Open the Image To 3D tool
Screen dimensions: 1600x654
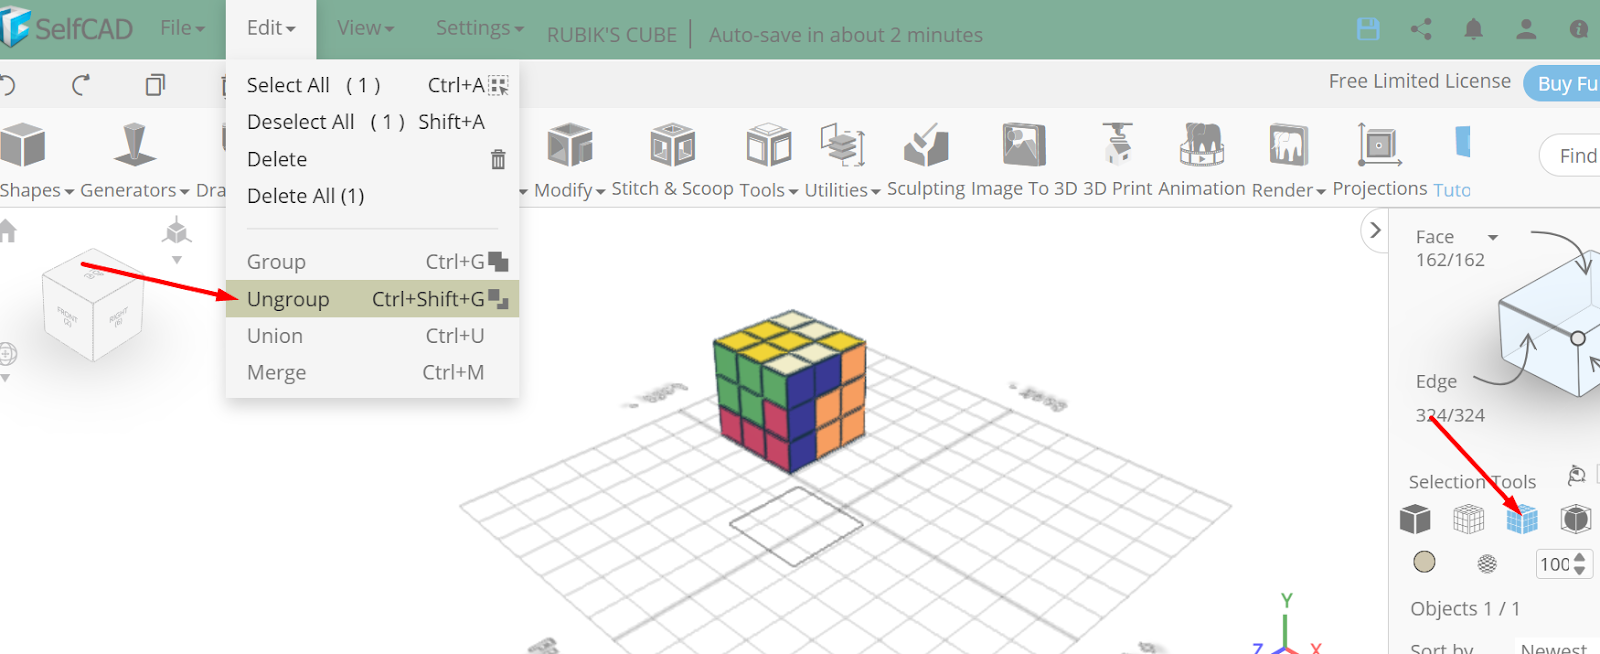pyautogui.click(x=1024, y=160)
